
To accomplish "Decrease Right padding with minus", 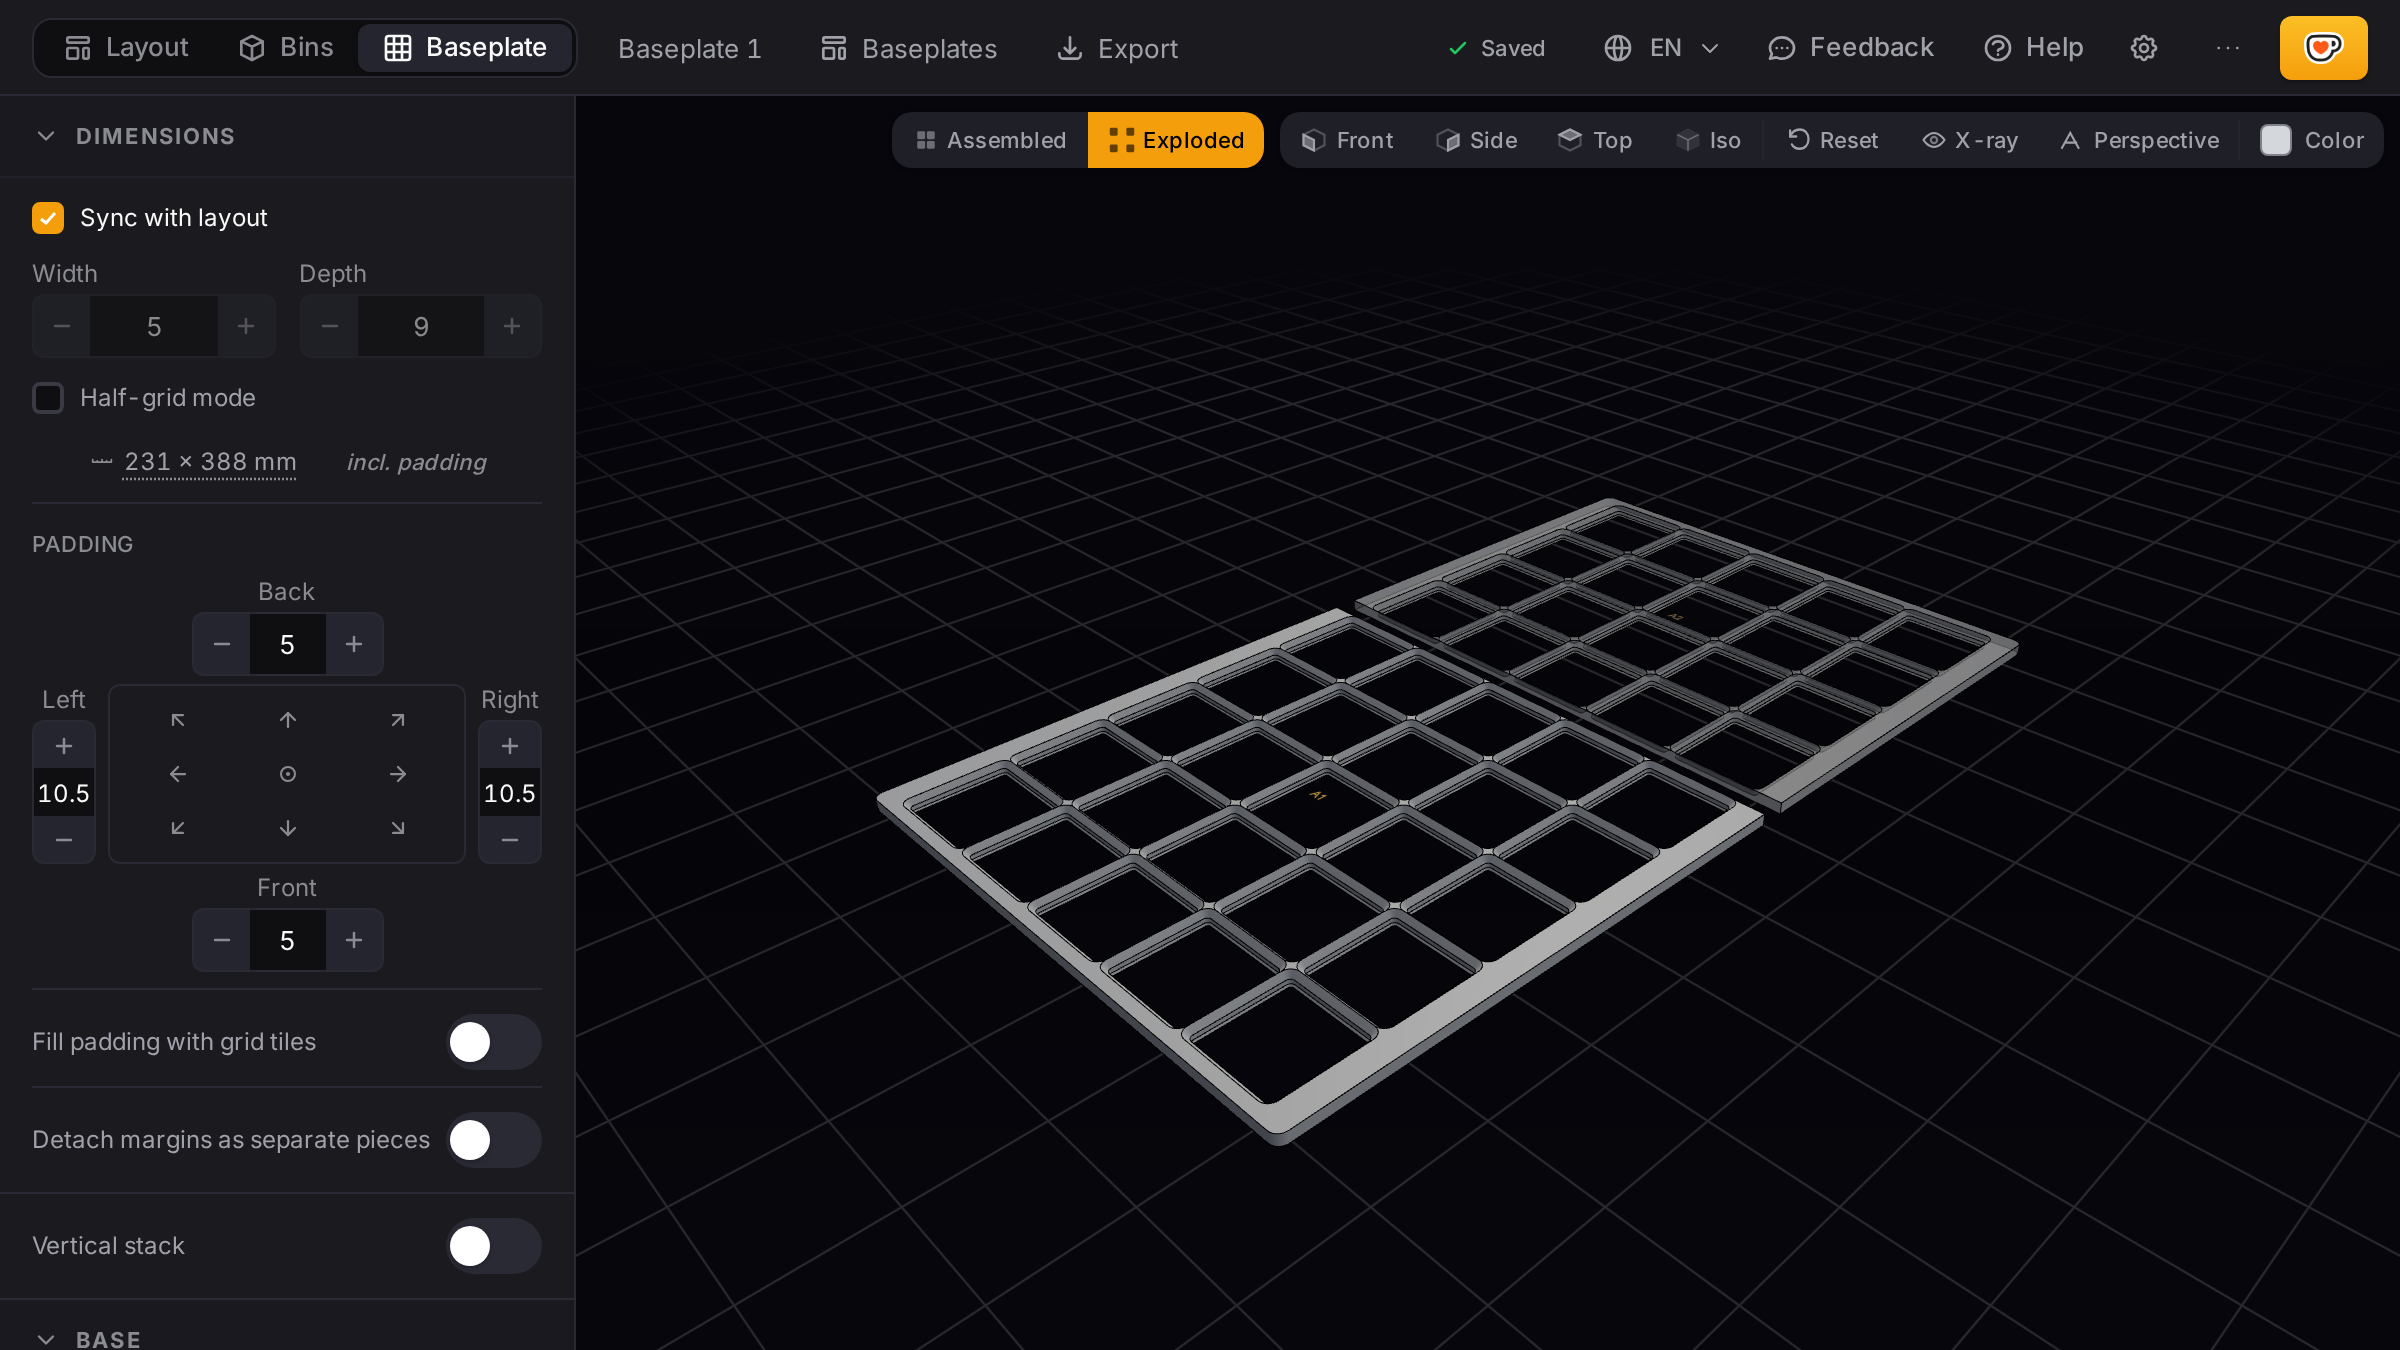I will [510, 840].
